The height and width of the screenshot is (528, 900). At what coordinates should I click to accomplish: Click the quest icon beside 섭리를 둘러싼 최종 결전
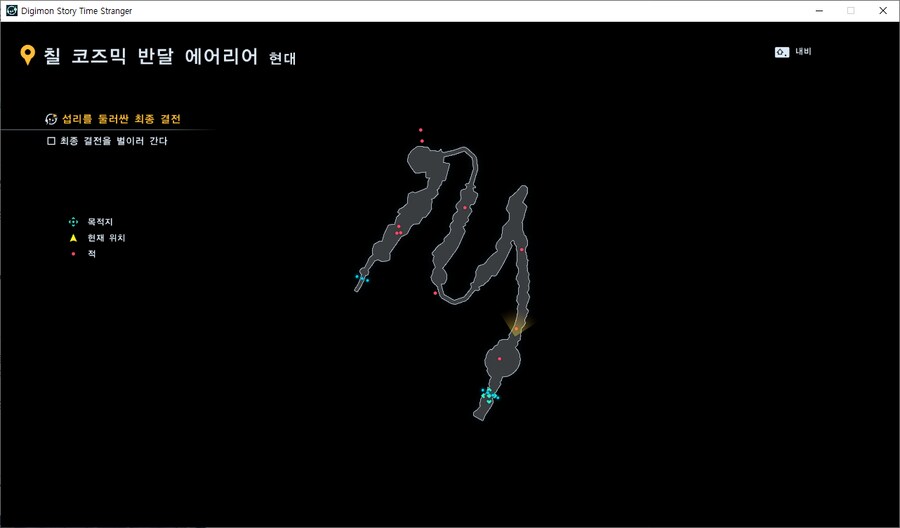(51, 119)
